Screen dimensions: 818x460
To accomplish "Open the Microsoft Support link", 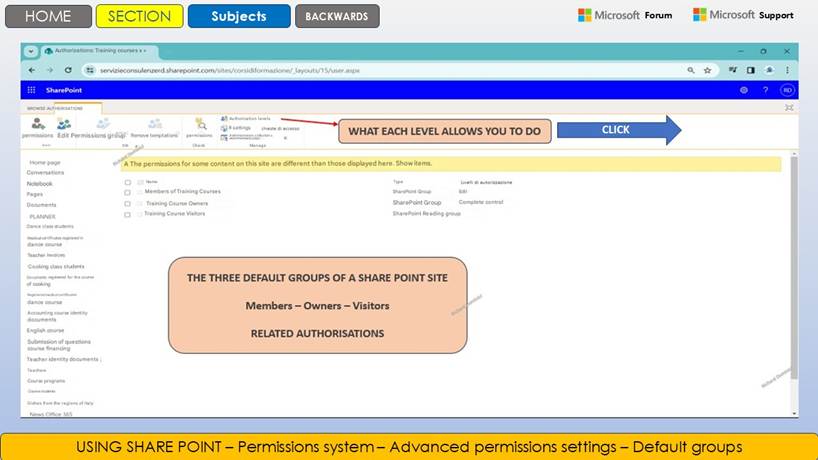I will pos(743,15).
